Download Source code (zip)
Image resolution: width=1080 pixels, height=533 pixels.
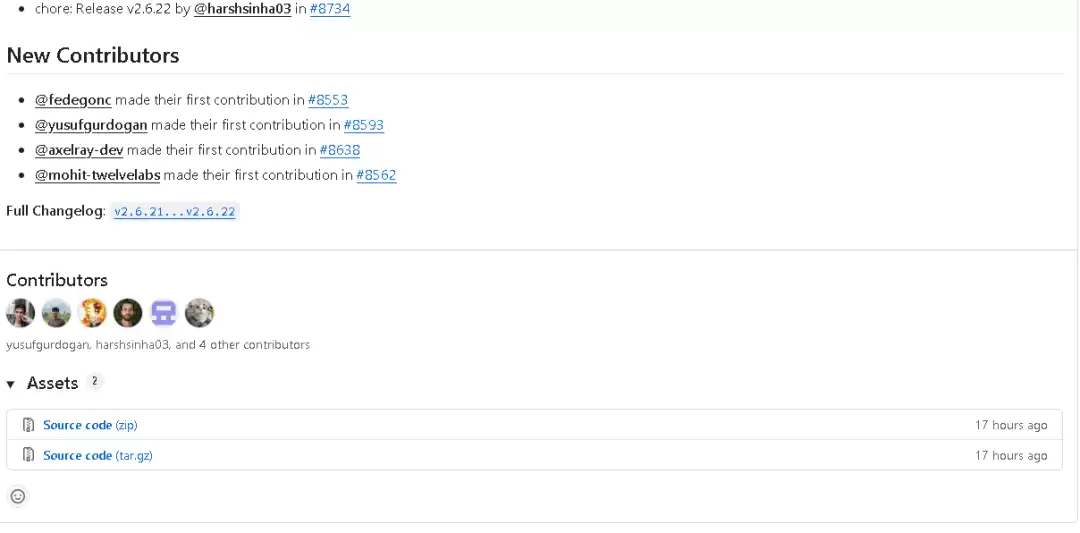point(90,425)
